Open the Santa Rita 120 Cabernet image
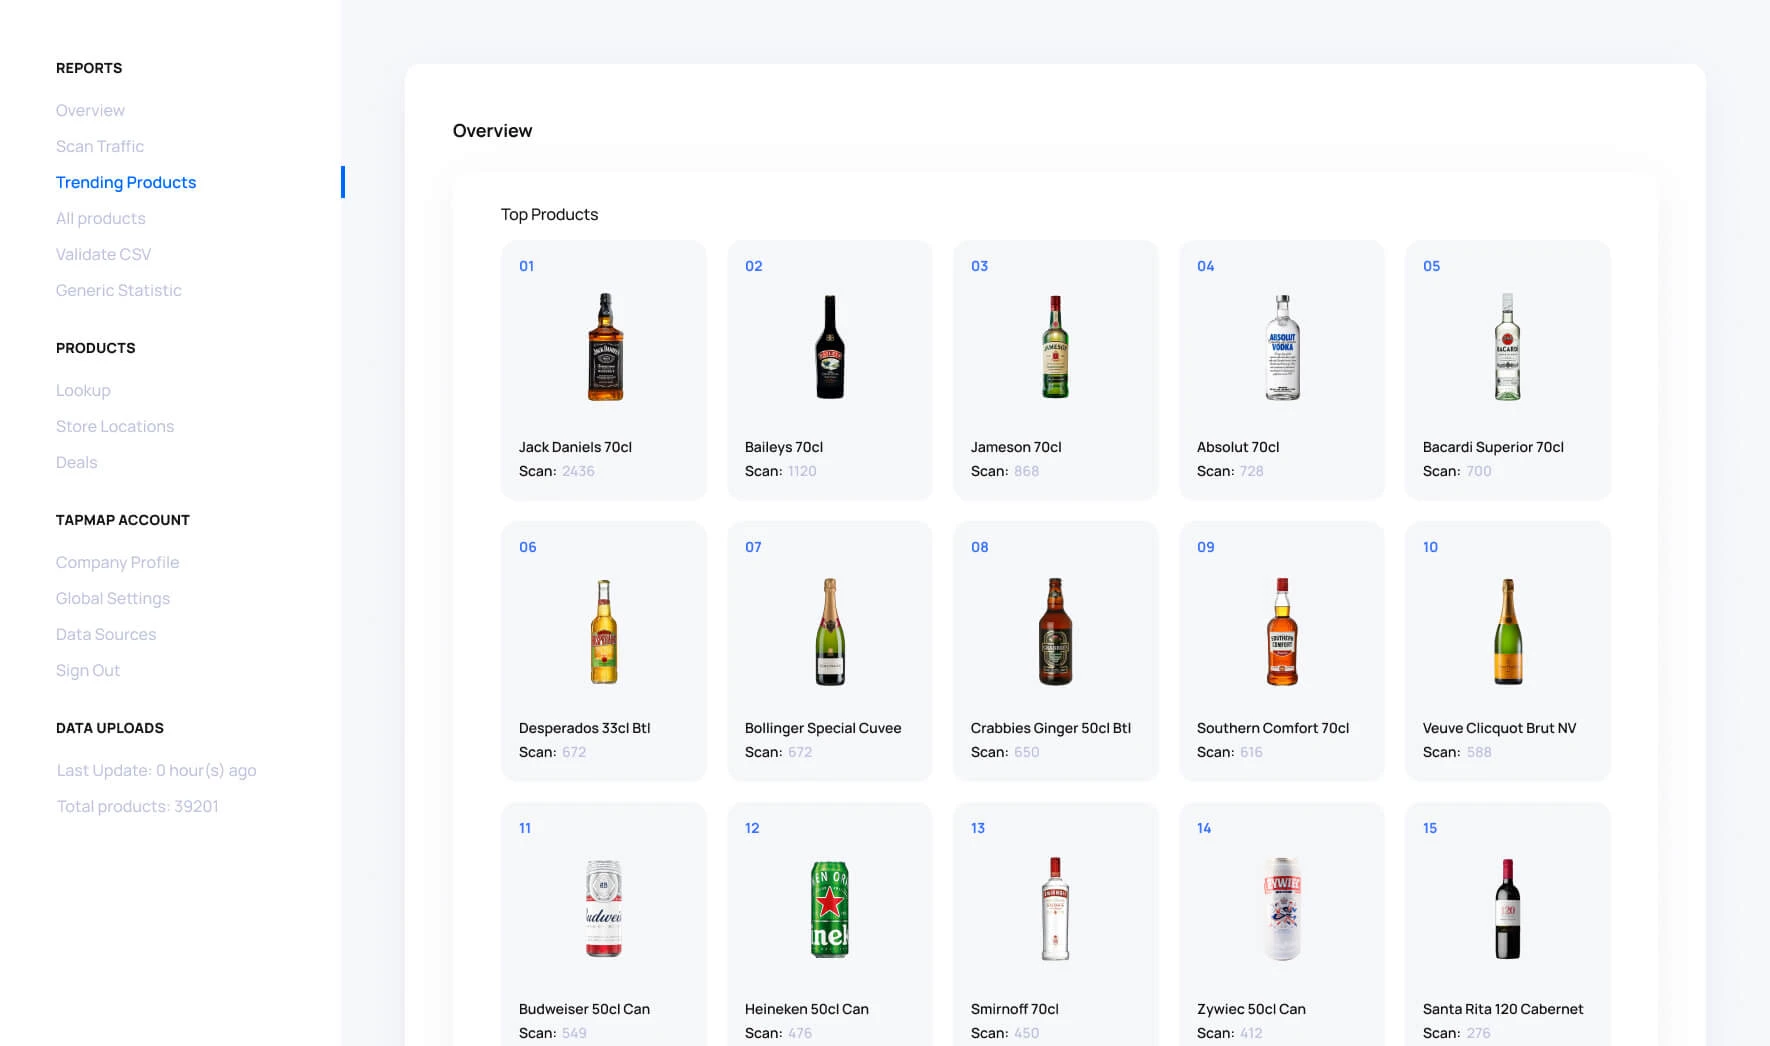Viewport: 1770px width, 1046px height. [x=1507, y=909]
